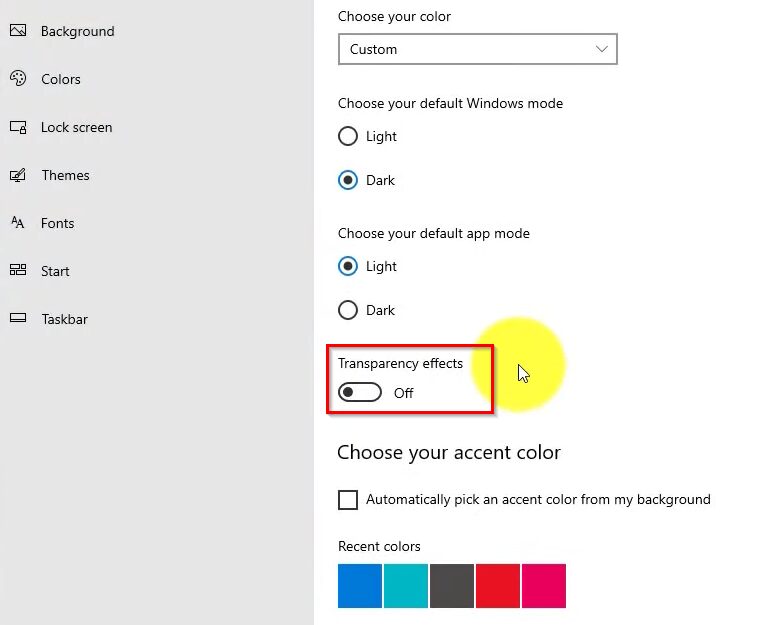Open the Choose your color dropdown
Screen dimensions: 783x625
(477, 49)
